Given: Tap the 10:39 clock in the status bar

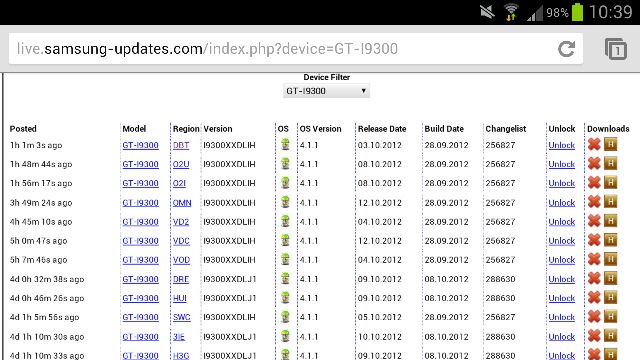Looking at the screenshot, I should pos(610,12).
